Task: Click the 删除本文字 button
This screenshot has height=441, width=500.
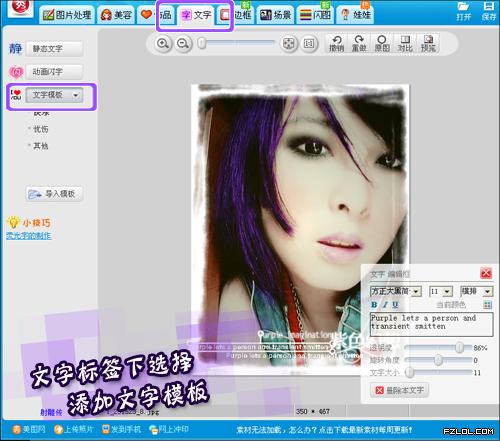Action: point(399,390)
